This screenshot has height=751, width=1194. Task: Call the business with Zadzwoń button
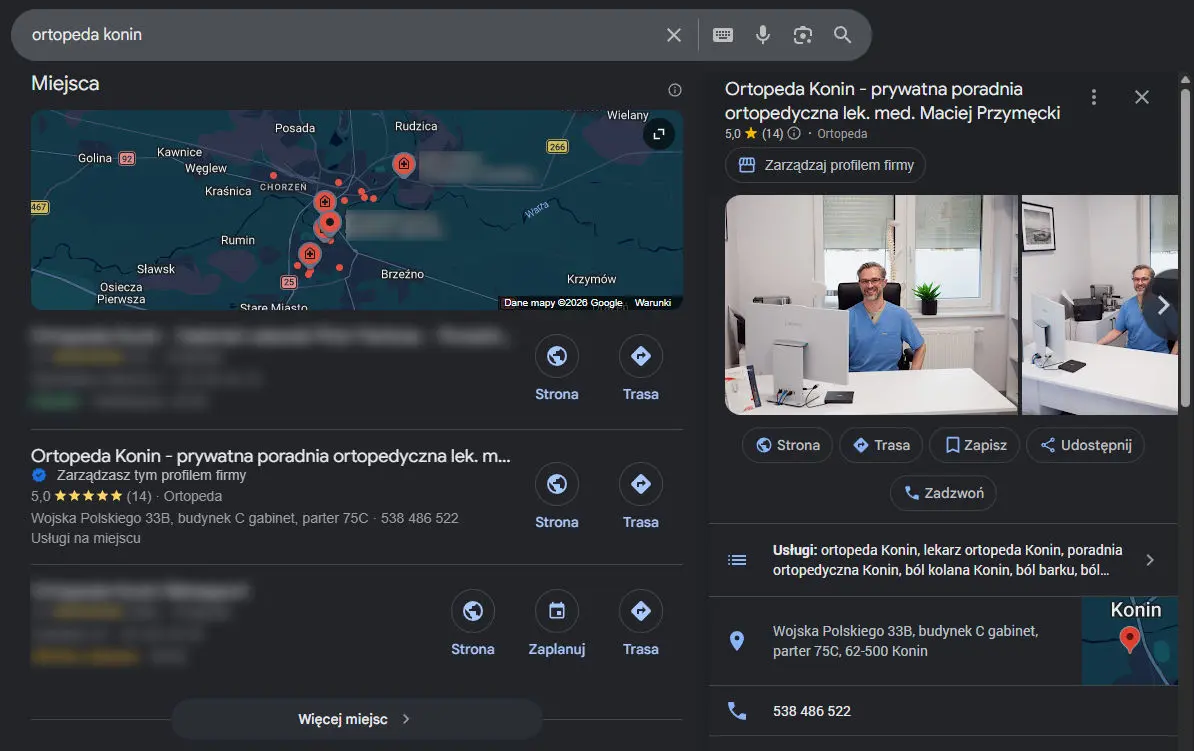pyautogui.click(x=943, y=494)
